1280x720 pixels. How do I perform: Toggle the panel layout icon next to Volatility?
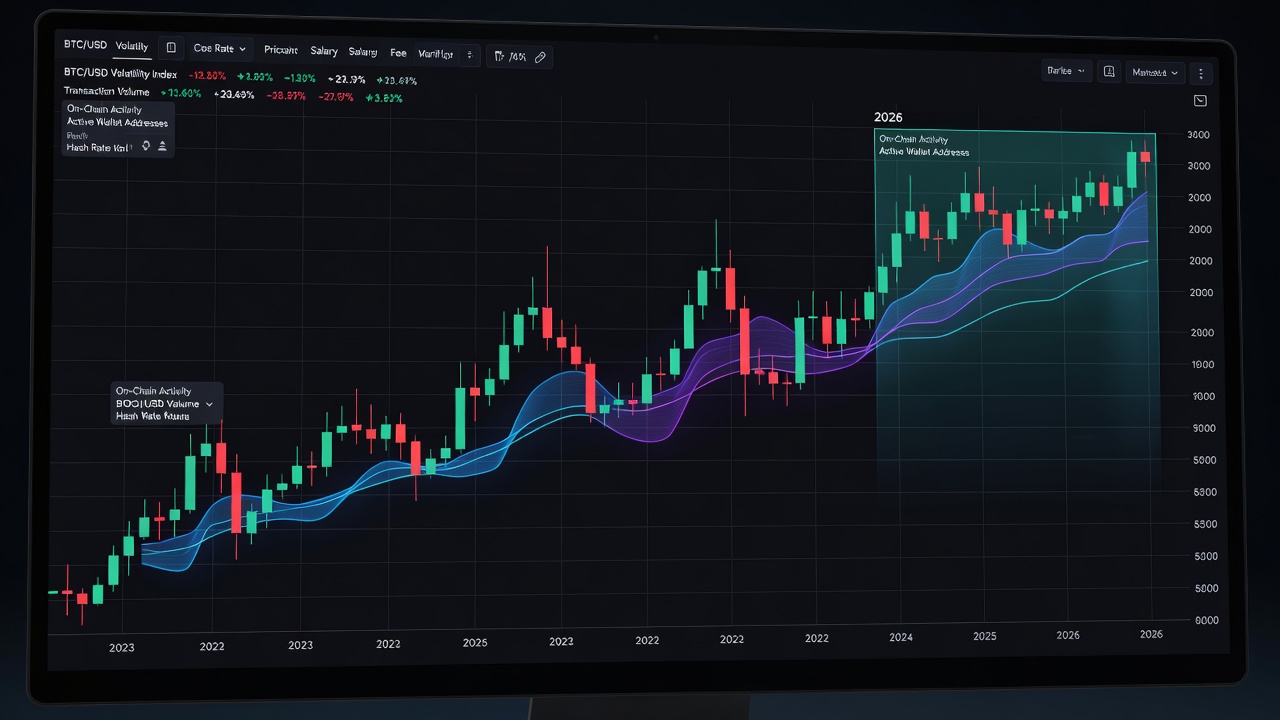[x=171, y=47]
